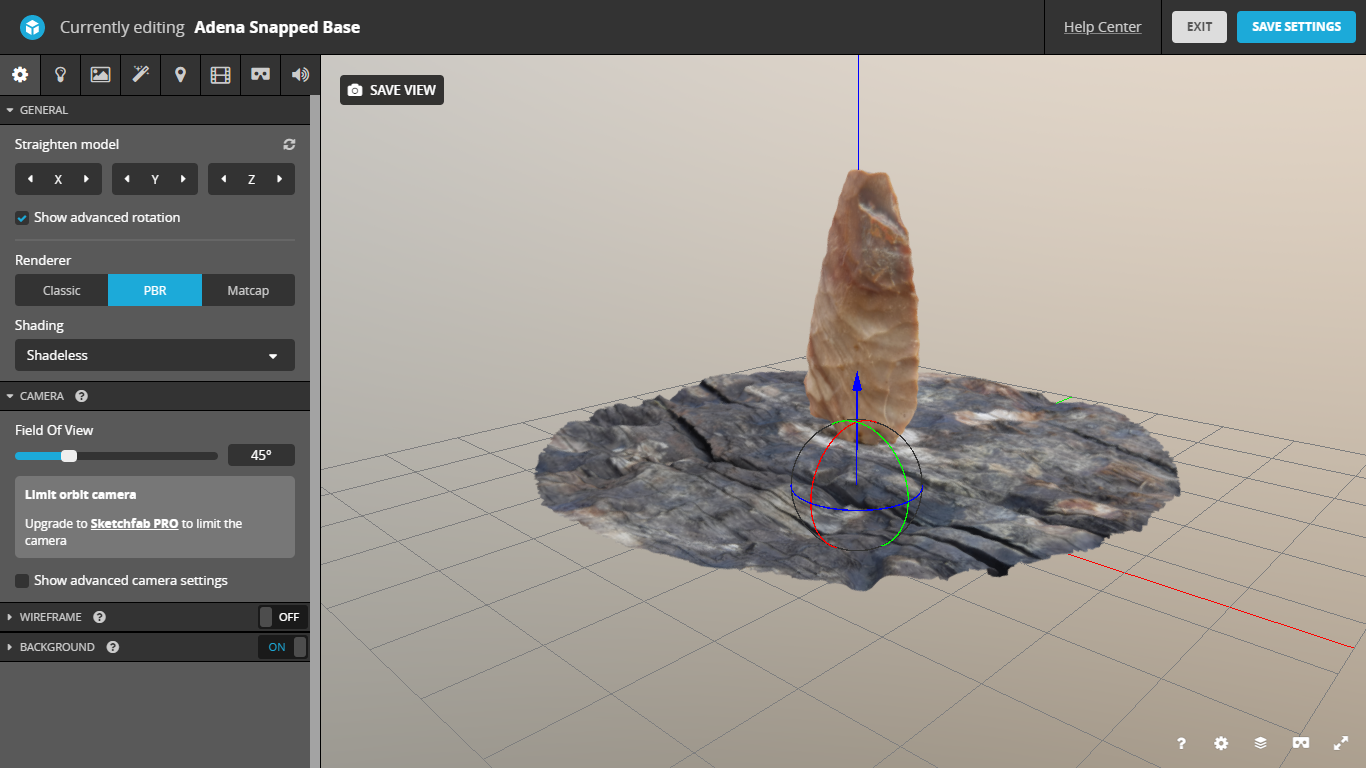
Task: Select the Post-Processing Filters wand icon
Action: (x=140, y=75)
